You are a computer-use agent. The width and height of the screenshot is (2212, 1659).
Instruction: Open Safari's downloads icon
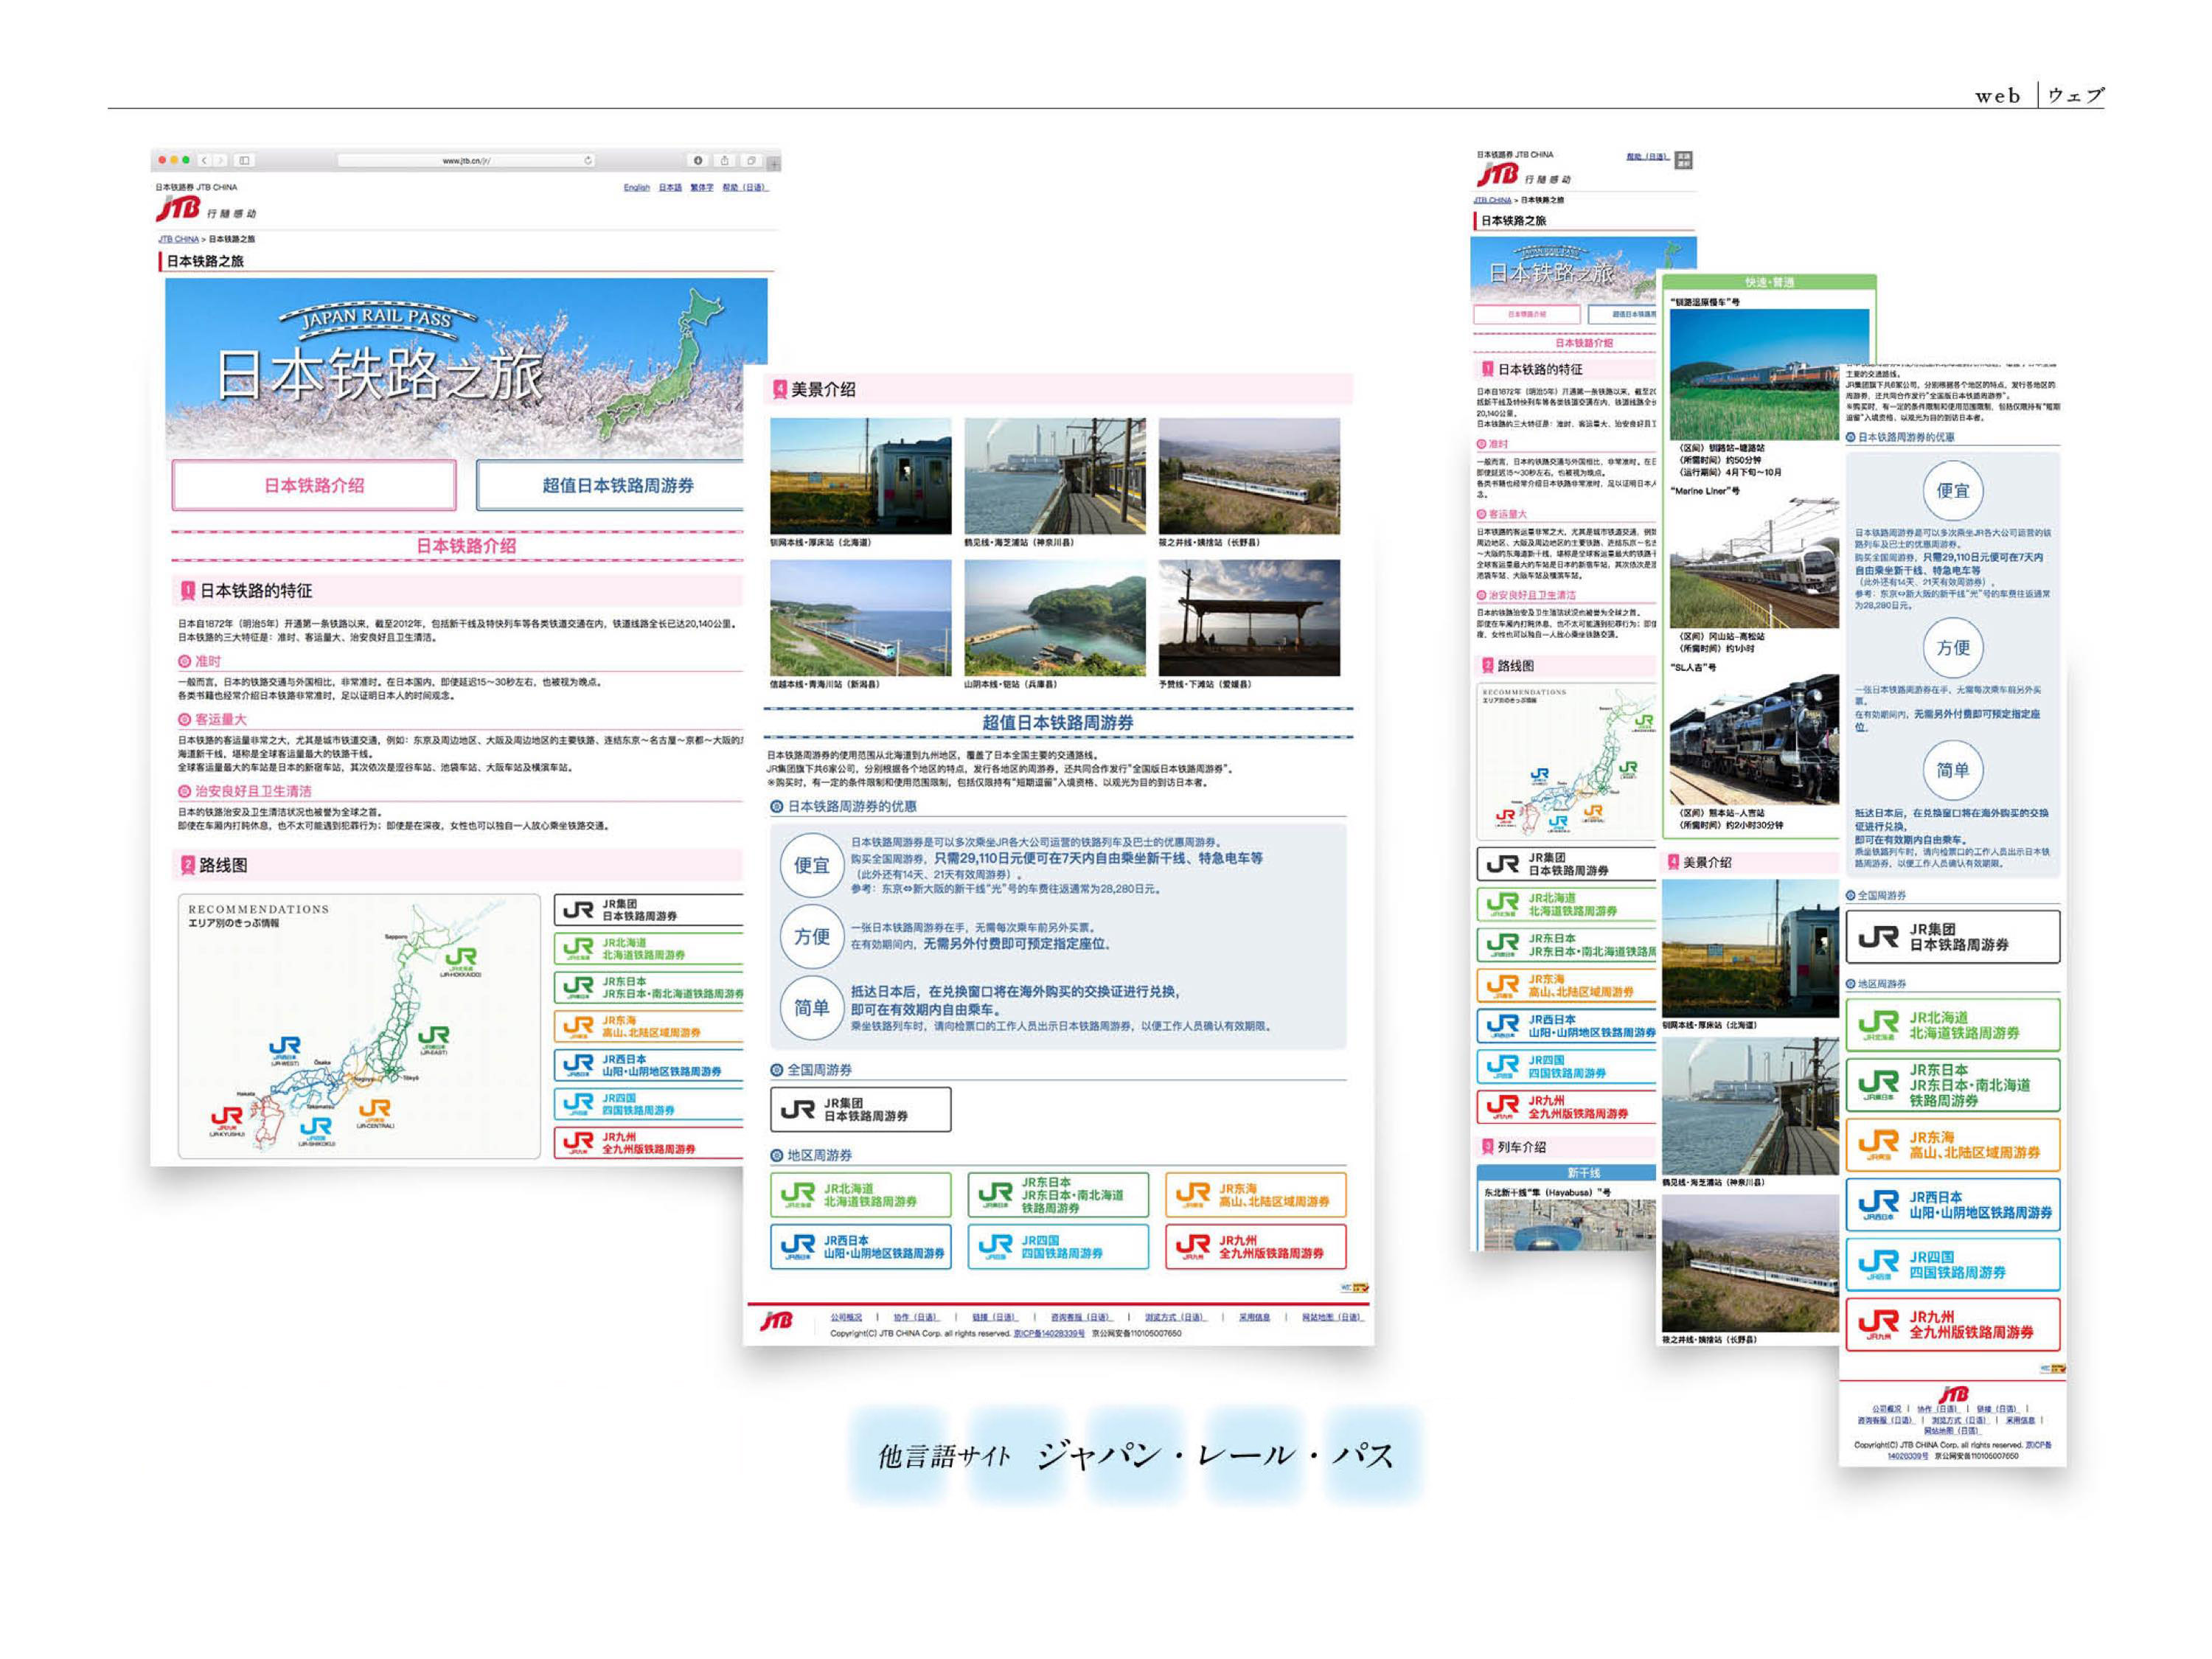pos(698,160)
